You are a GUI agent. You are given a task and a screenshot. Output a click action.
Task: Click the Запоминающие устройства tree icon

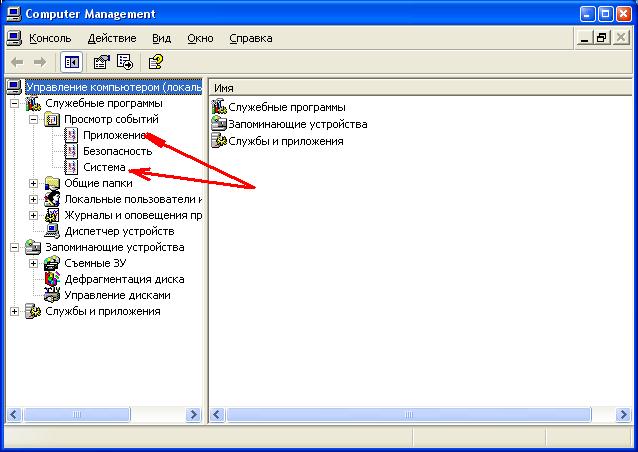pyautogui.click(x=33, y=247)
